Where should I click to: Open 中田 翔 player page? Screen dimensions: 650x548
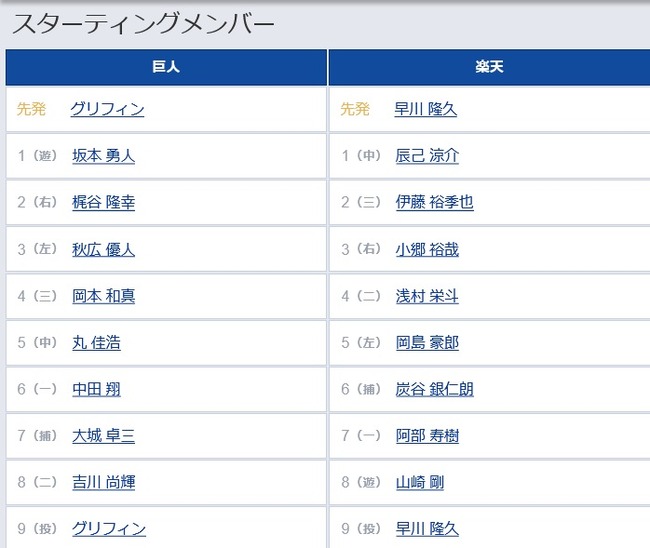pyautogui.click(x=97, y=389)
